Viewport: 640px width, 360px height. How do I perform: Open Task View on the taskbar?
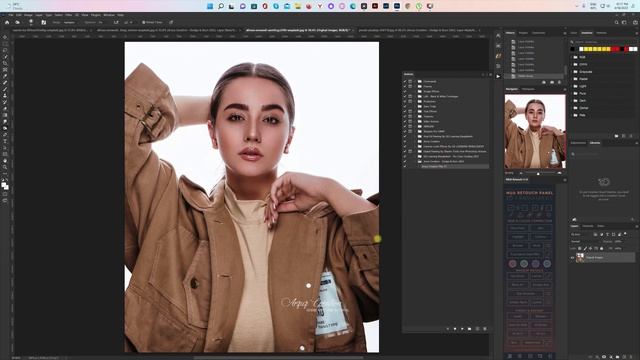point(232,6)
